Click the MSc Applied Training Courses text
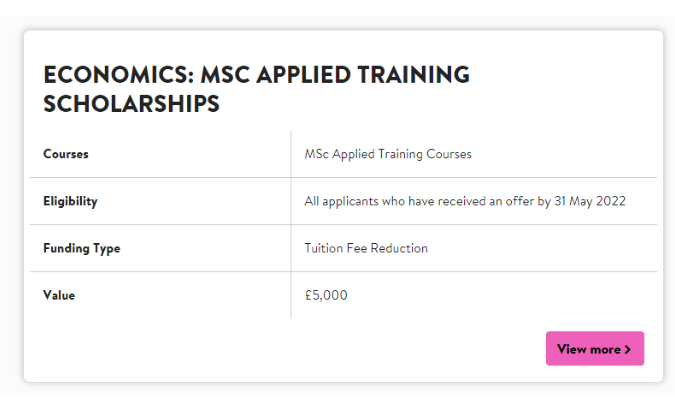Image resolution: width=675 pixels, height=402 pixels. pyautogui.click(x=387, y=154)
